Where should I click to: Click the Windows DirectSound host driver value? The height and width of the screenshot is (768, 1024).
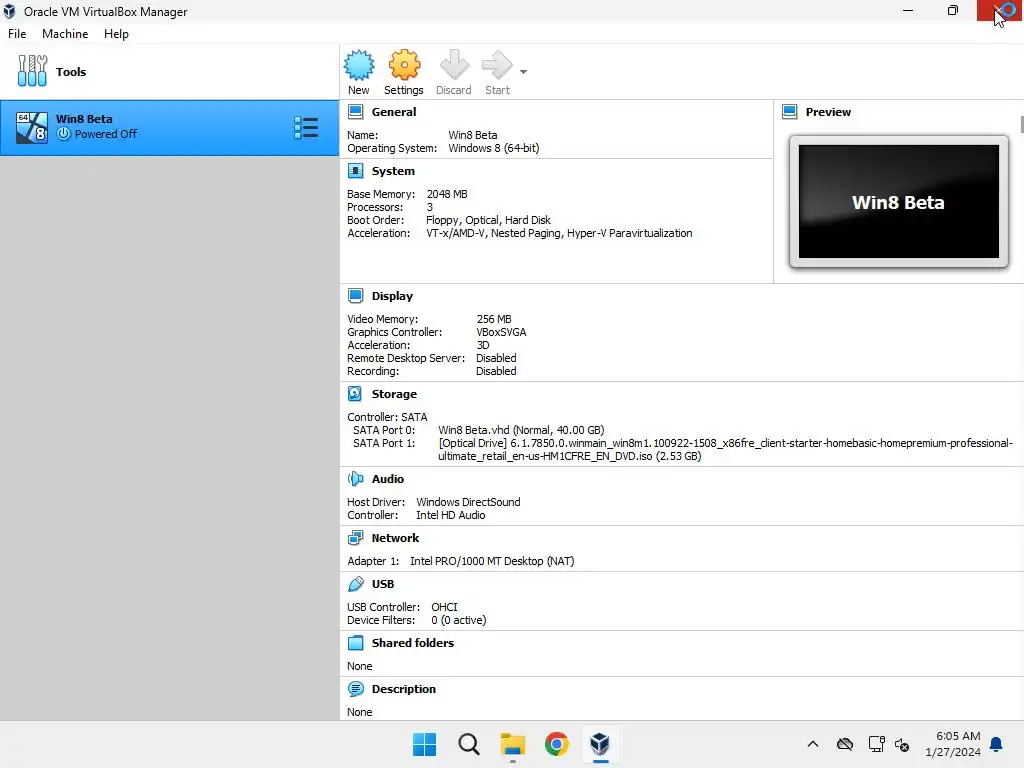(468, 502)
